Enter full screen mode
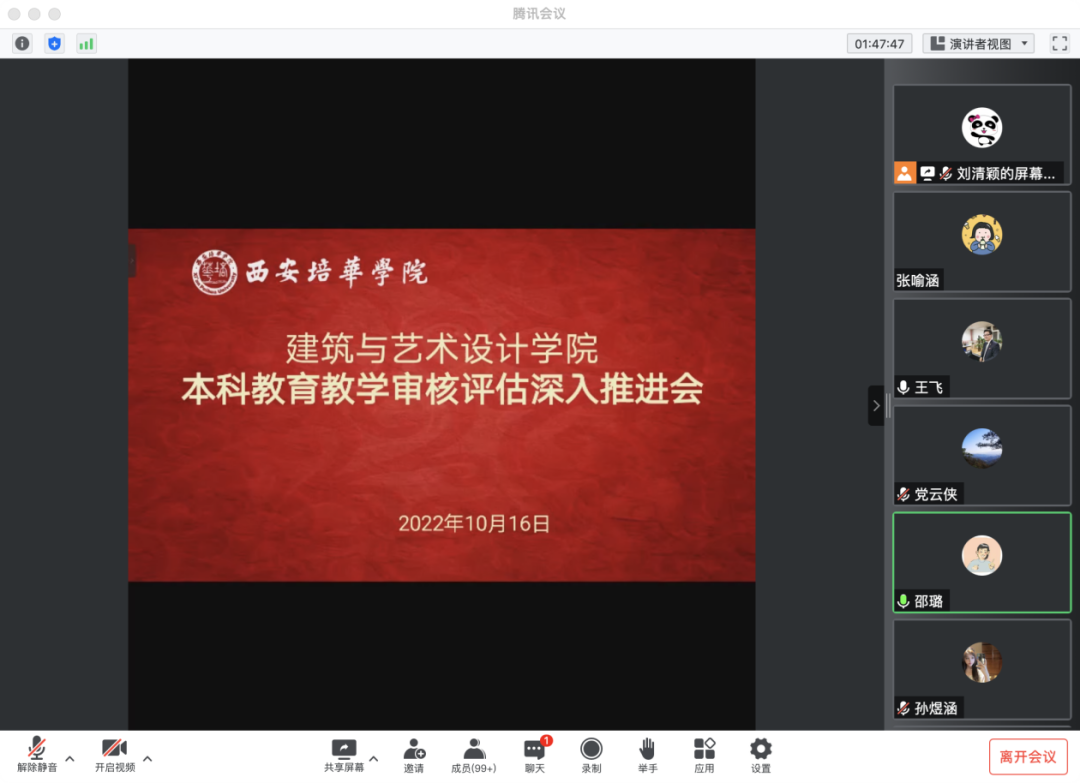 [1059, 43]
